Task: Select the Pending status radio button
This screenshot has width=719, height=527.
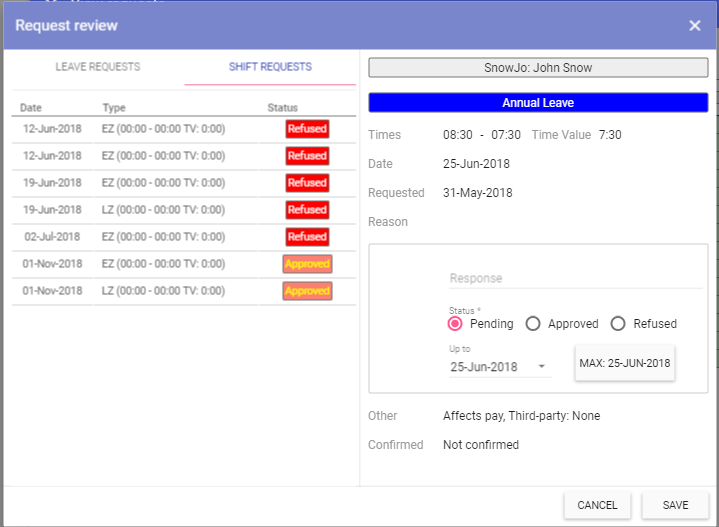Action: click(x=455, y=324)
